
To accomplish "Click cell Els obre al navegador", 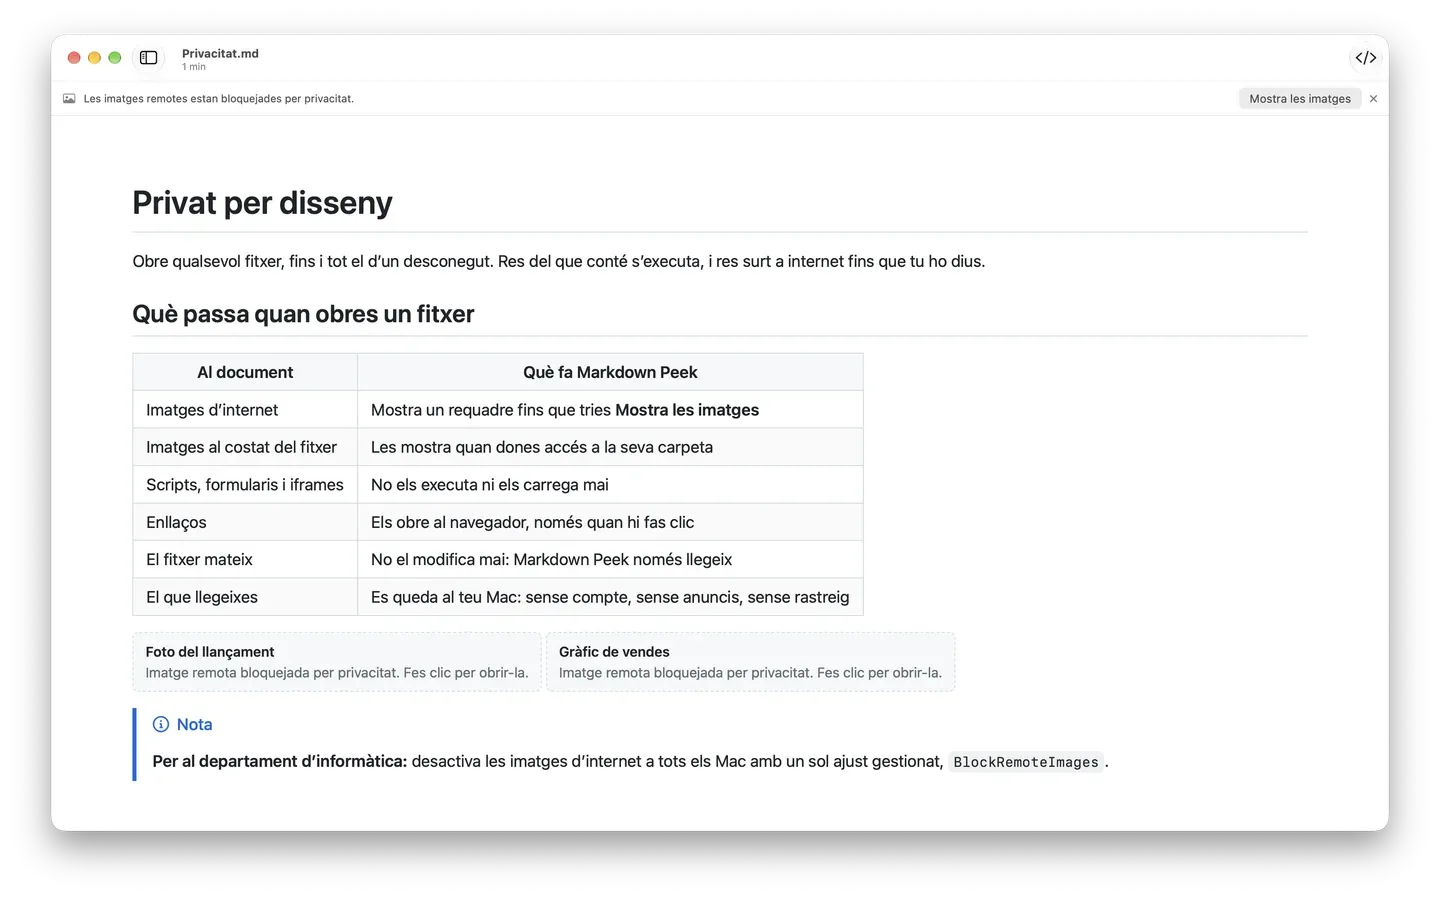I will point(610,522).
